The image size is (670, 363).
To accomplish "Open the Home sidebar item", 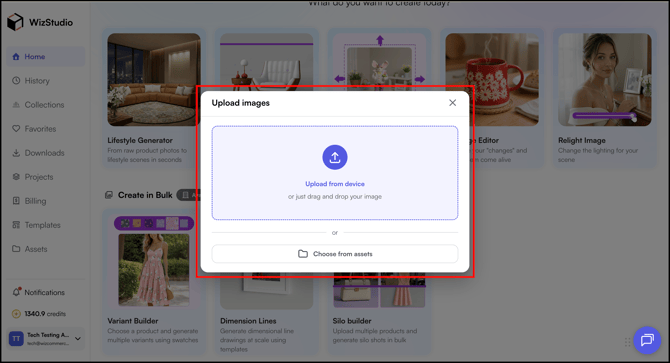I will [x=46, y=56].
